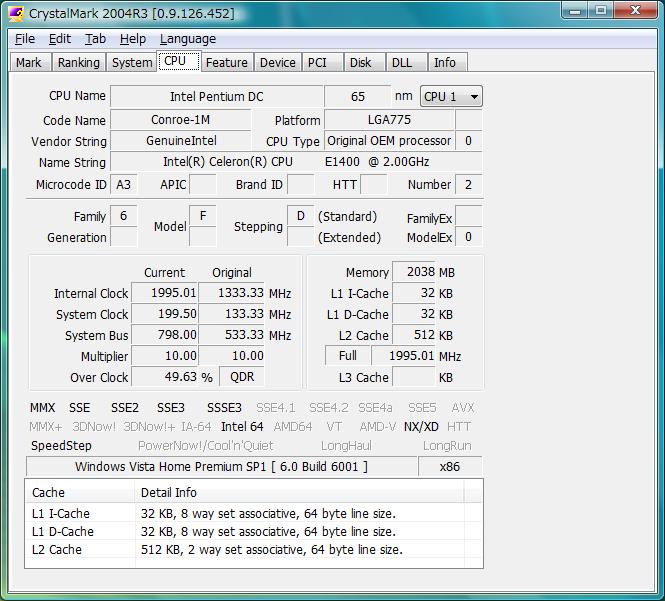Click current System Bus 798.00 value
This screenshot has width=665, height=601.
pos(165,335)
